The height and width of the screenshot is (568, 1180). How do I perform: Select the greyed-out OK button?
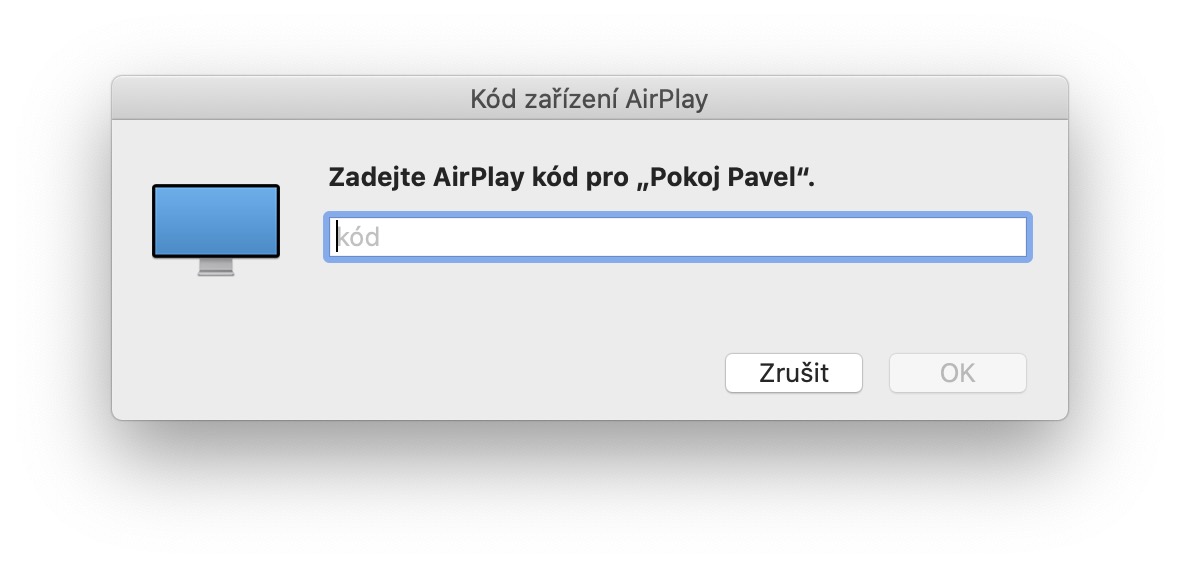pyautogui.click(x=957, y=373)
